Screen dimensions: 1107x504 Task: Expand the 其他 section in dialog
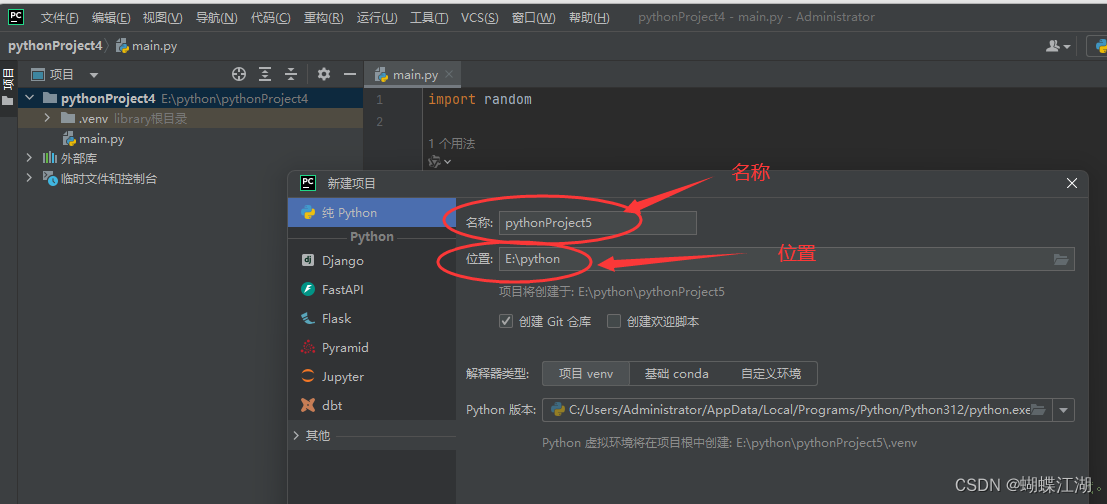pos(297,436)
